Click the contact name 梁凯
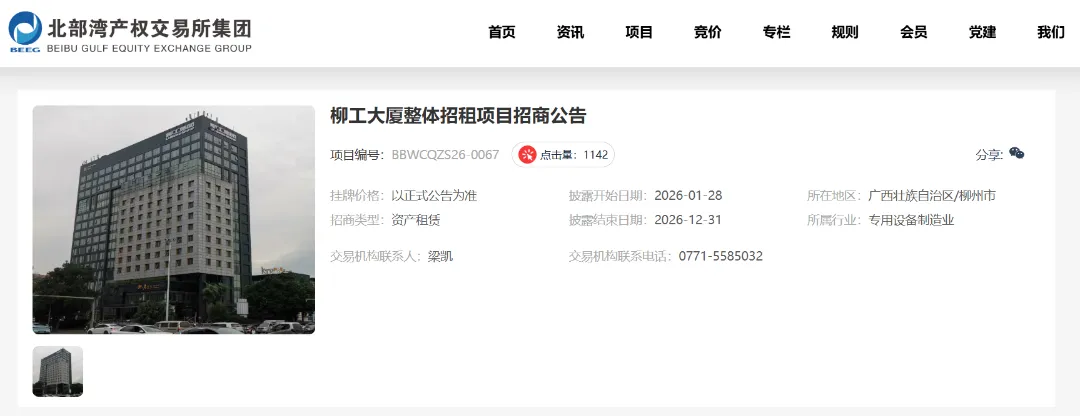1080x416 pixels. pyautogui.click(x=440, y=257)
